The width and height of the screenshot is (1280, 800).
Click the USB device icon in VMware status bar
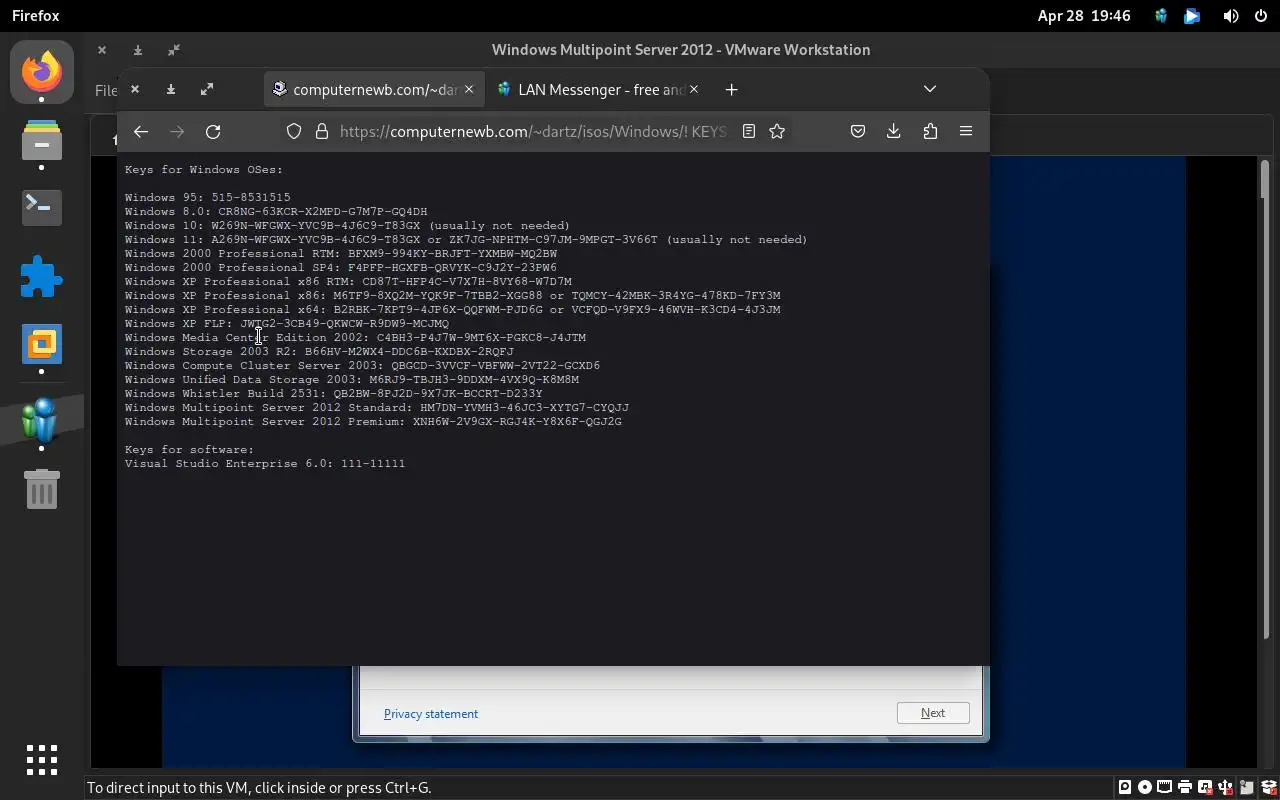pos(1225,787)
